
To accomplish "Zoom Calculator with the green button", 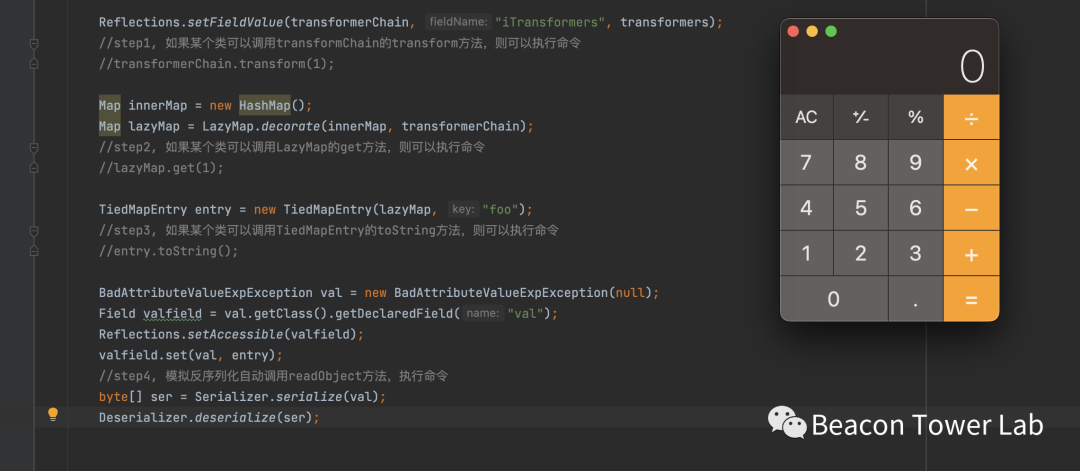I will [831, 31].
